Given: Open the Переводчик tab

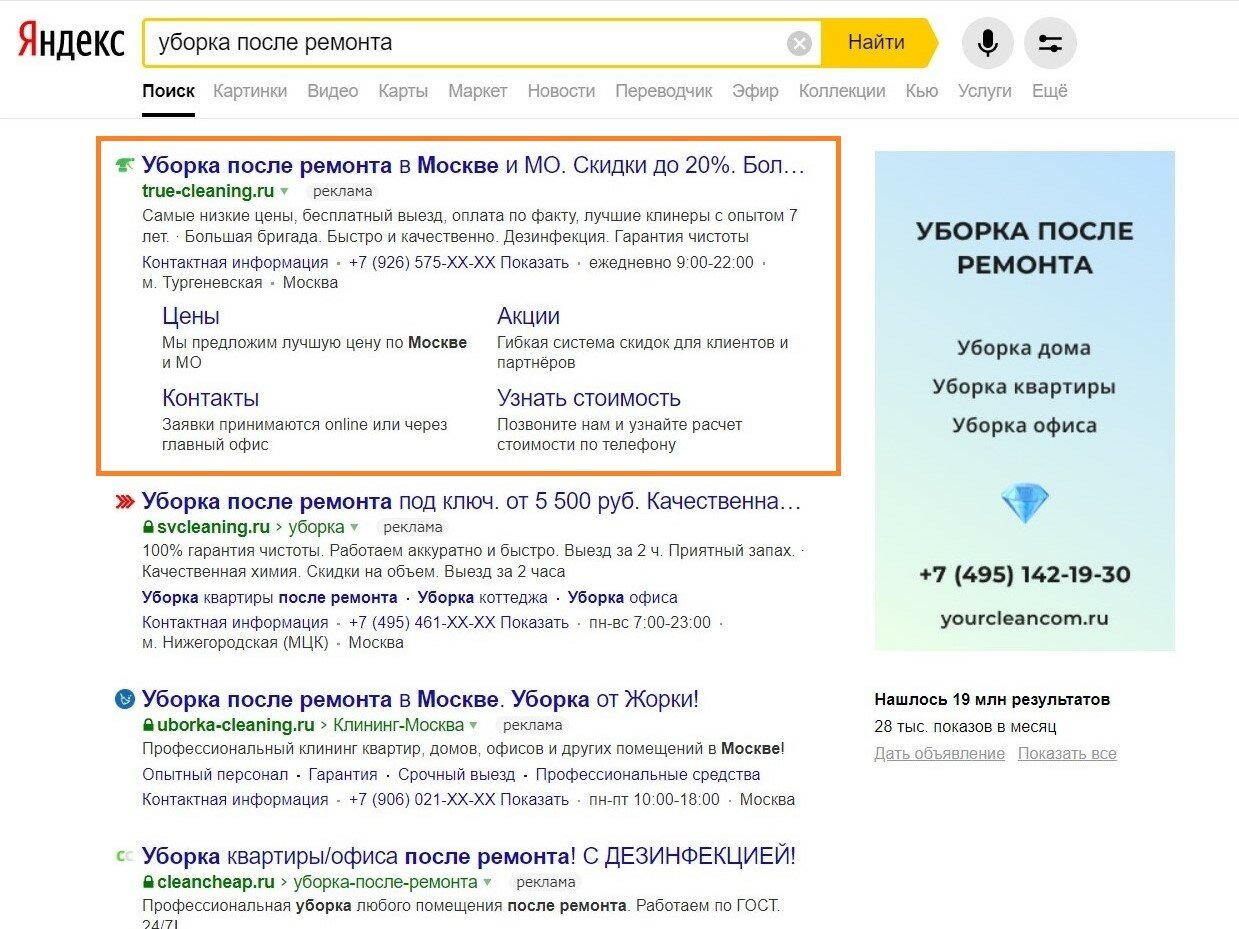Looking at the screenshot, I should 664,91.
